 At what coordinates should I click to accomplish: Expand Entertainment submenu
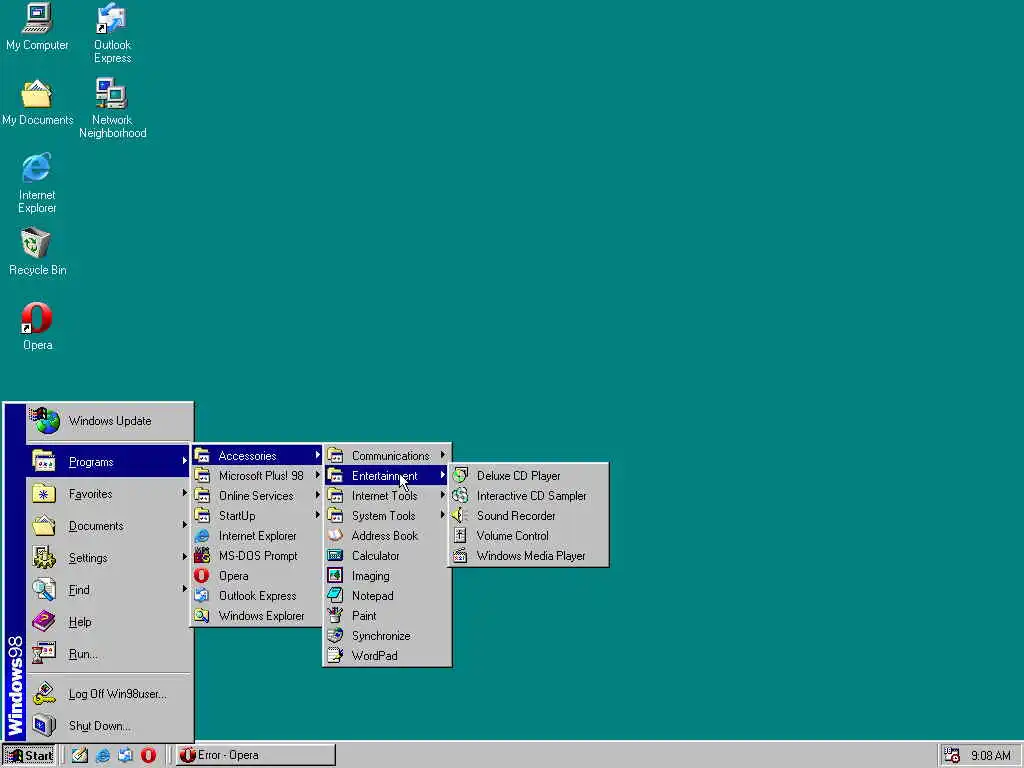[387, 475]
